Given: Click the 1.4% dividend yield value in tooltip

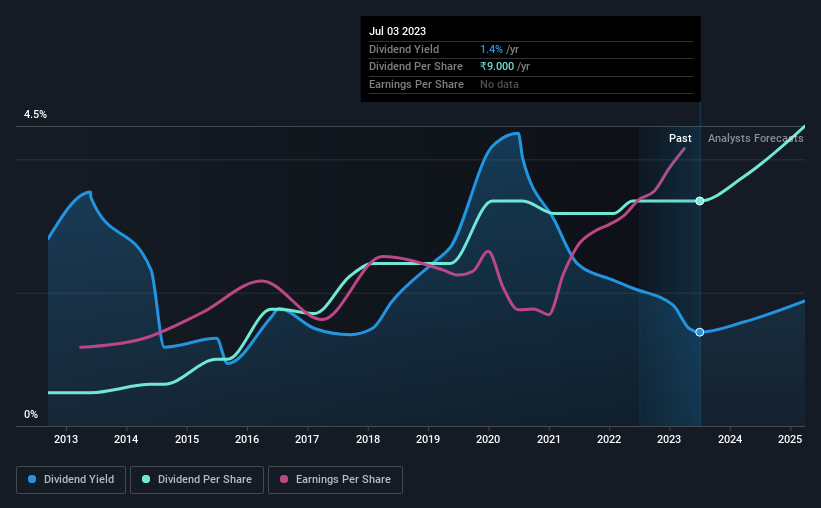Looking at the screenshot, I should tap(491, 49).
